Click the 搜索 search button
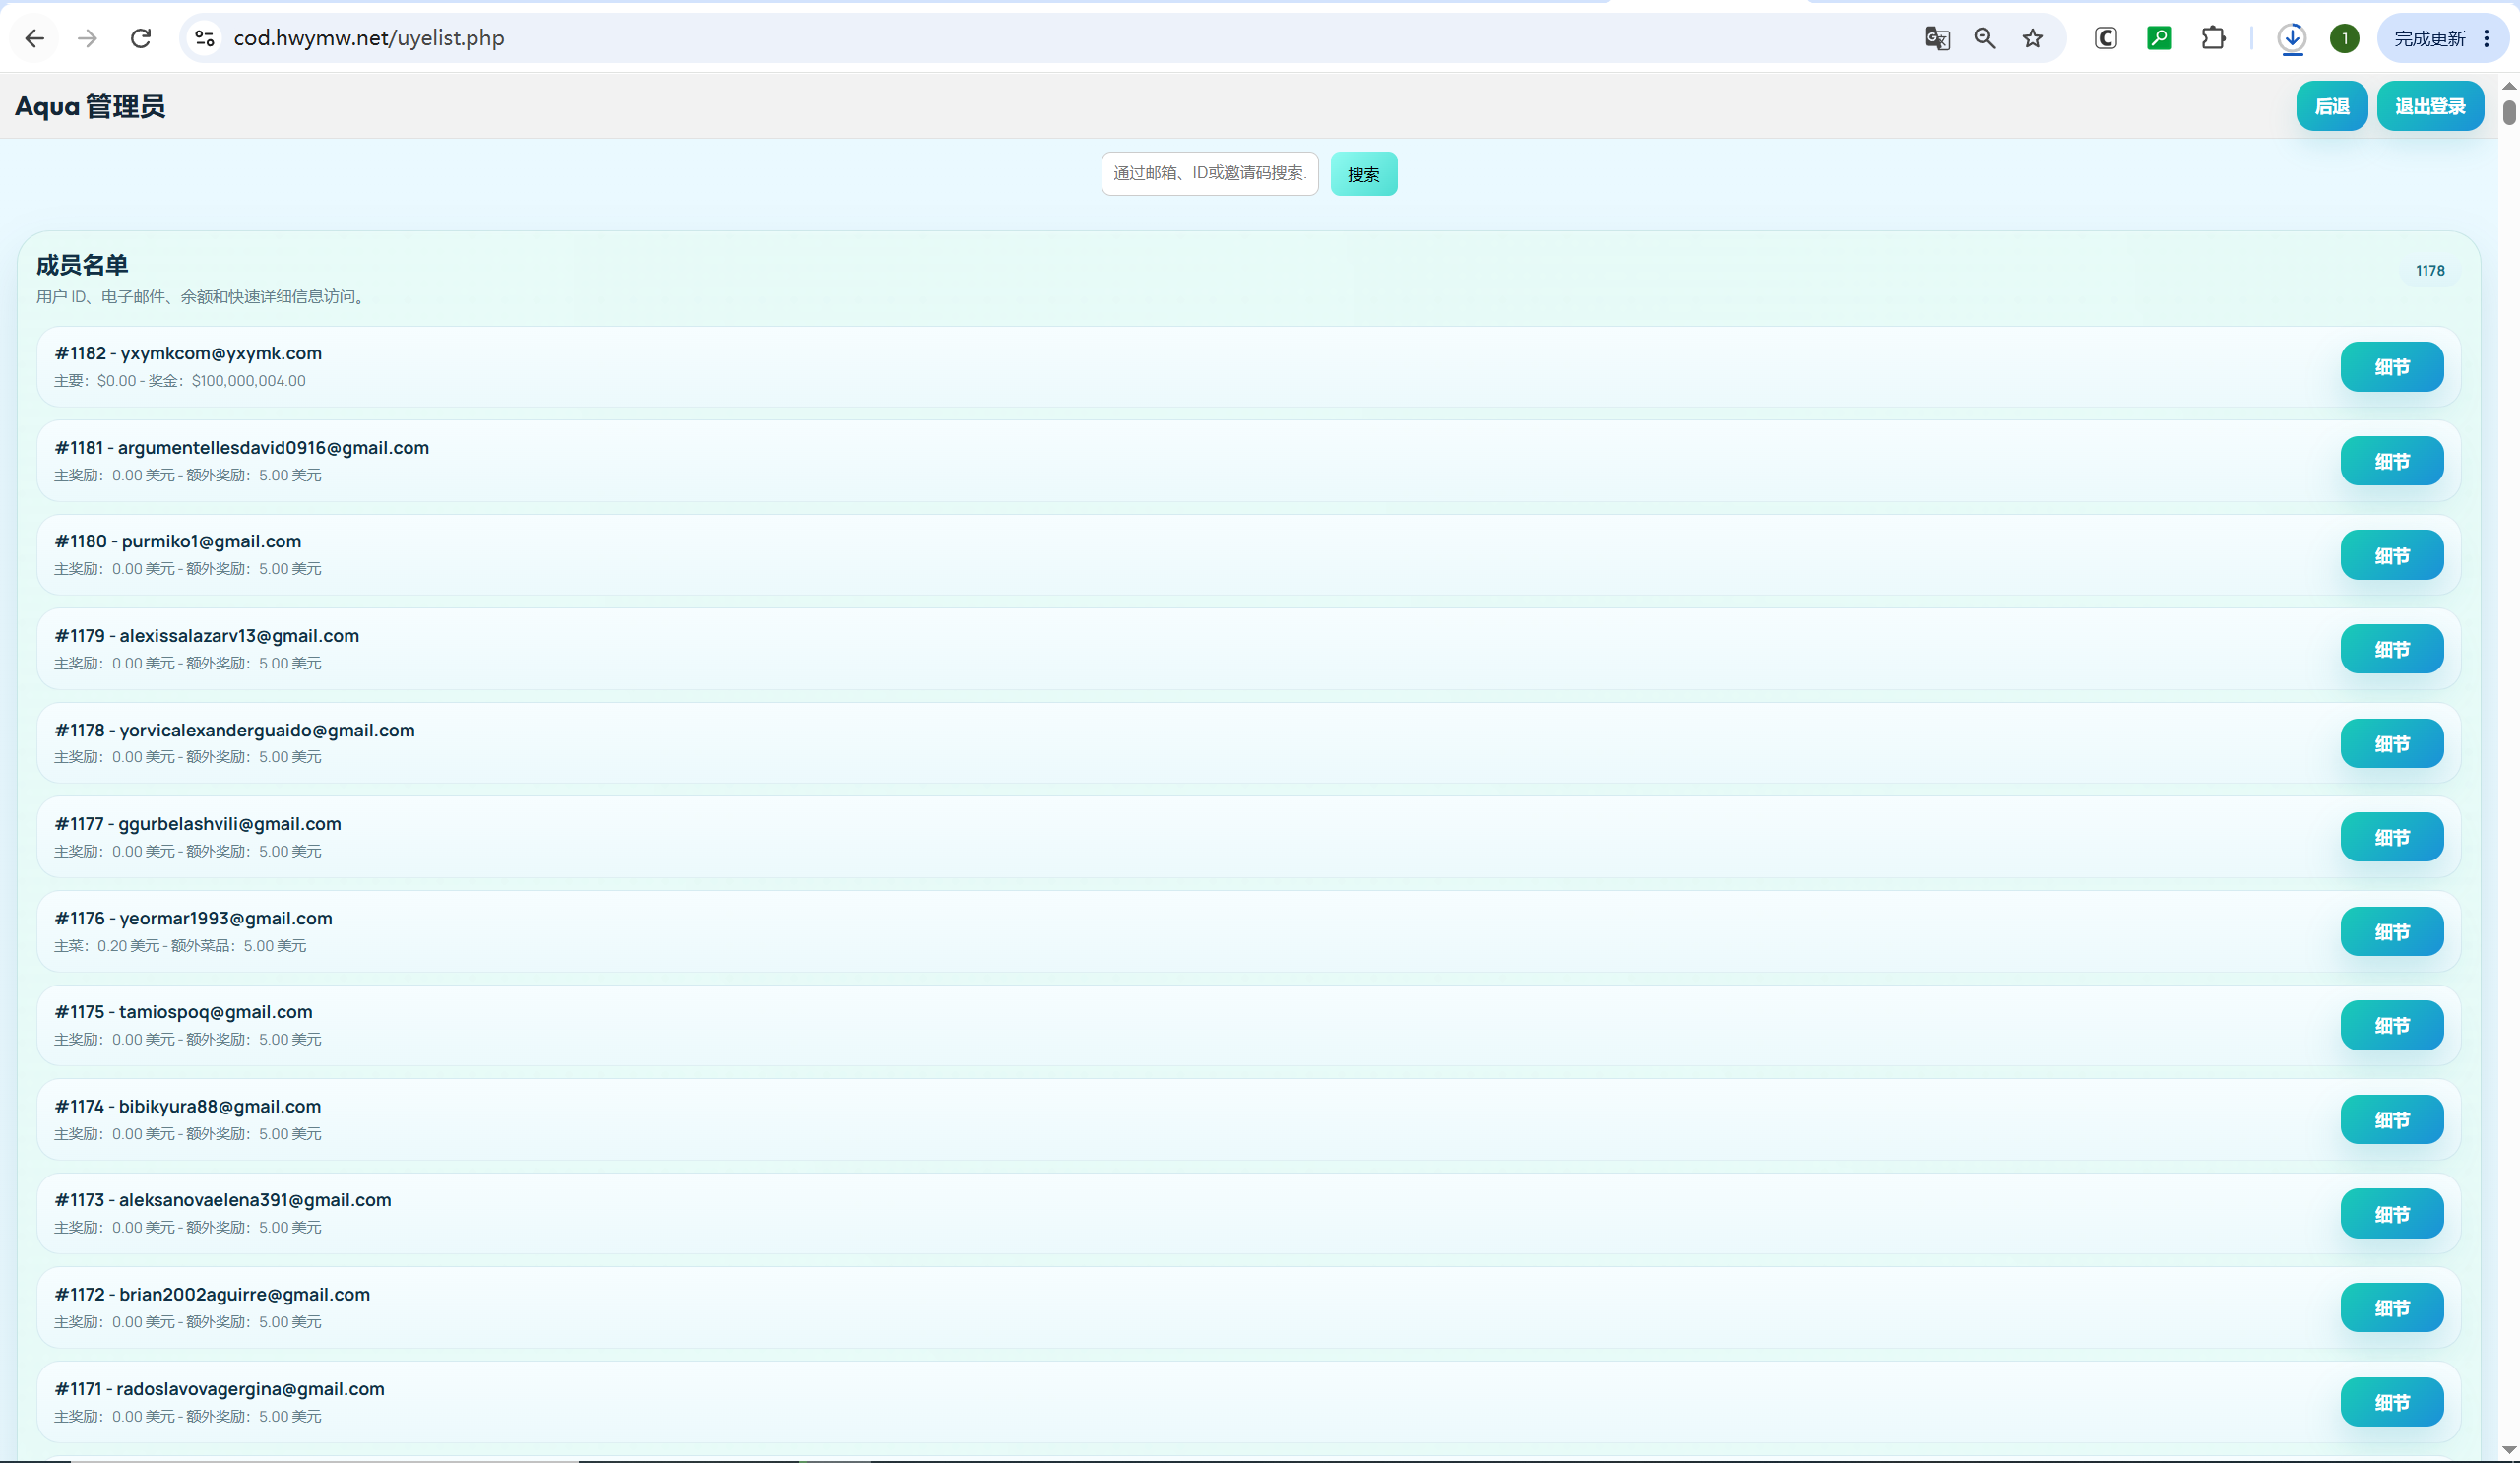 (1364, 174)
